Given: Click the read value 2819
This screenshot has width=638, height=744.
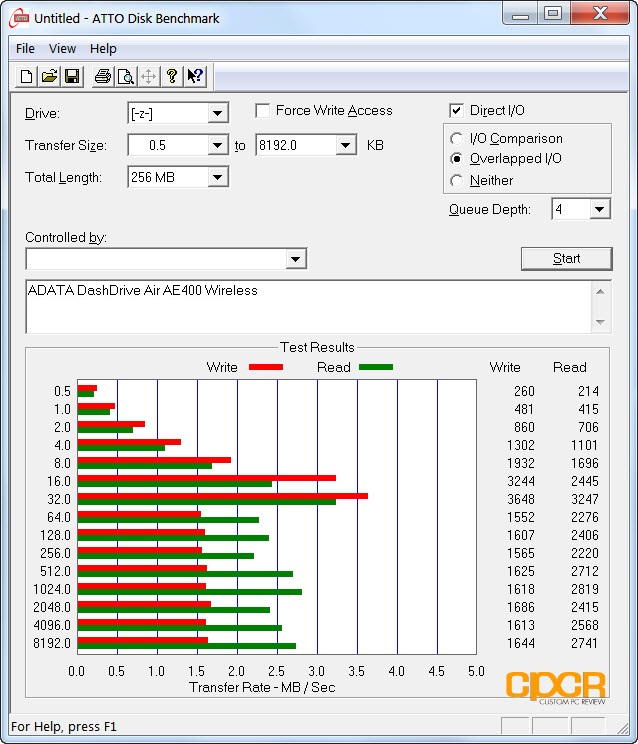Looking at the screenshot, I should [585, 589].
